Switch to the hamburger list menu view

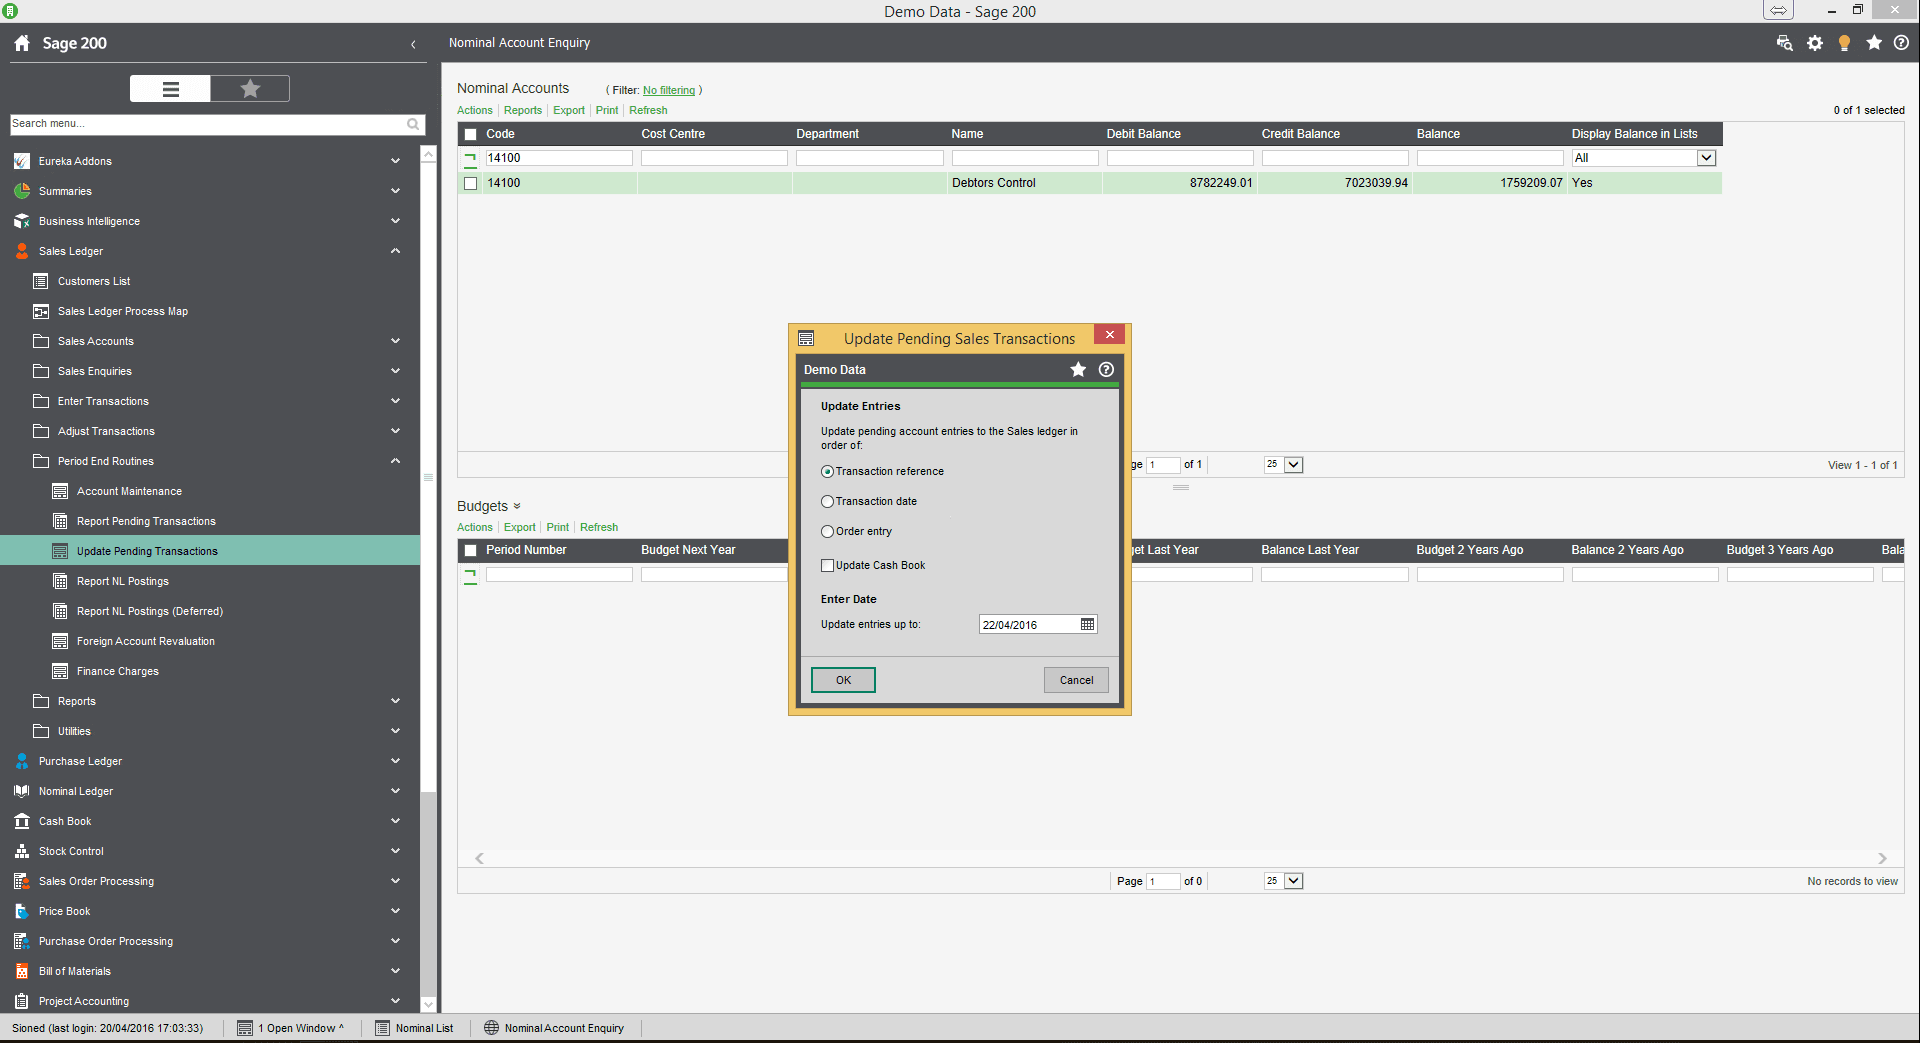point(170,89)
